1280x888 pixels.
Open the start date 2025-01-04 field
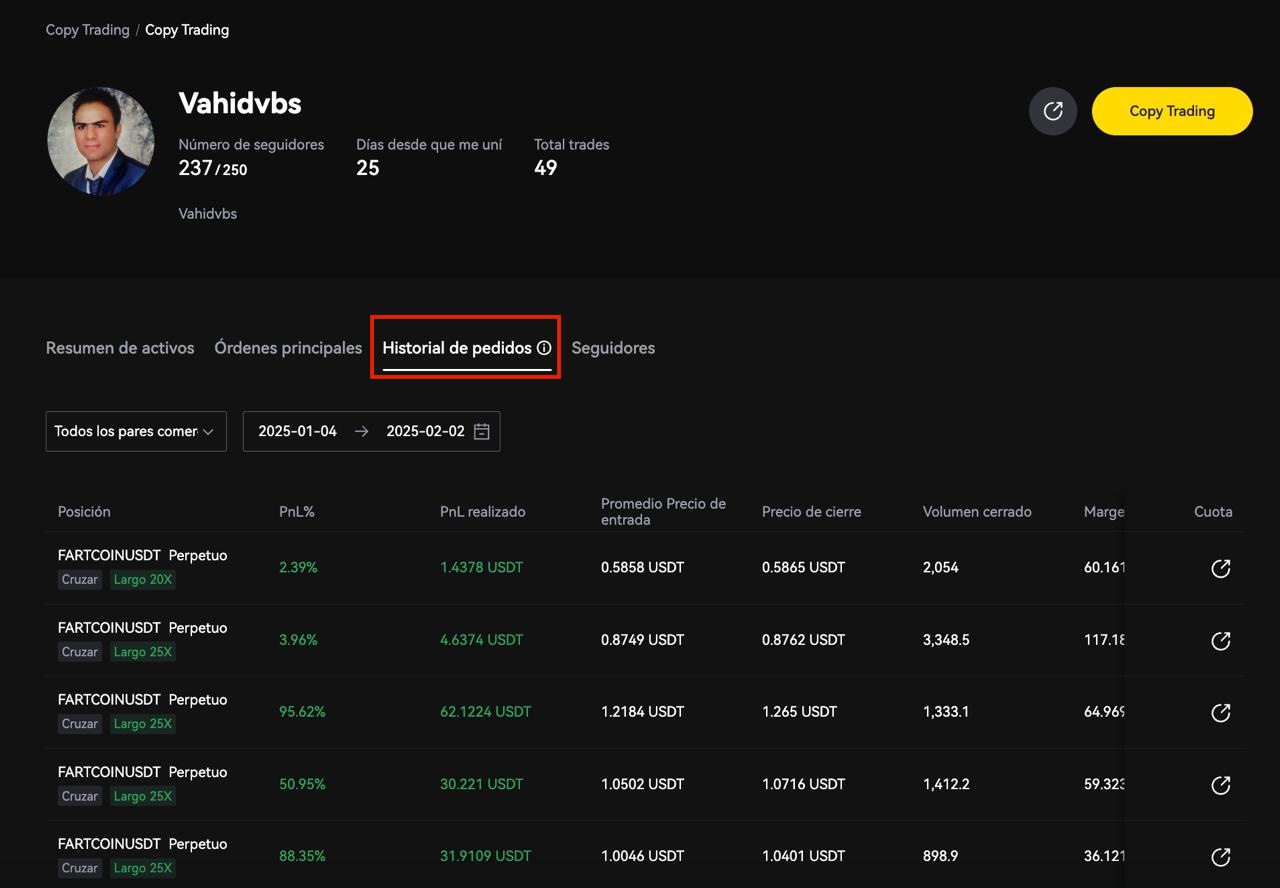click(x=298, y=432)
